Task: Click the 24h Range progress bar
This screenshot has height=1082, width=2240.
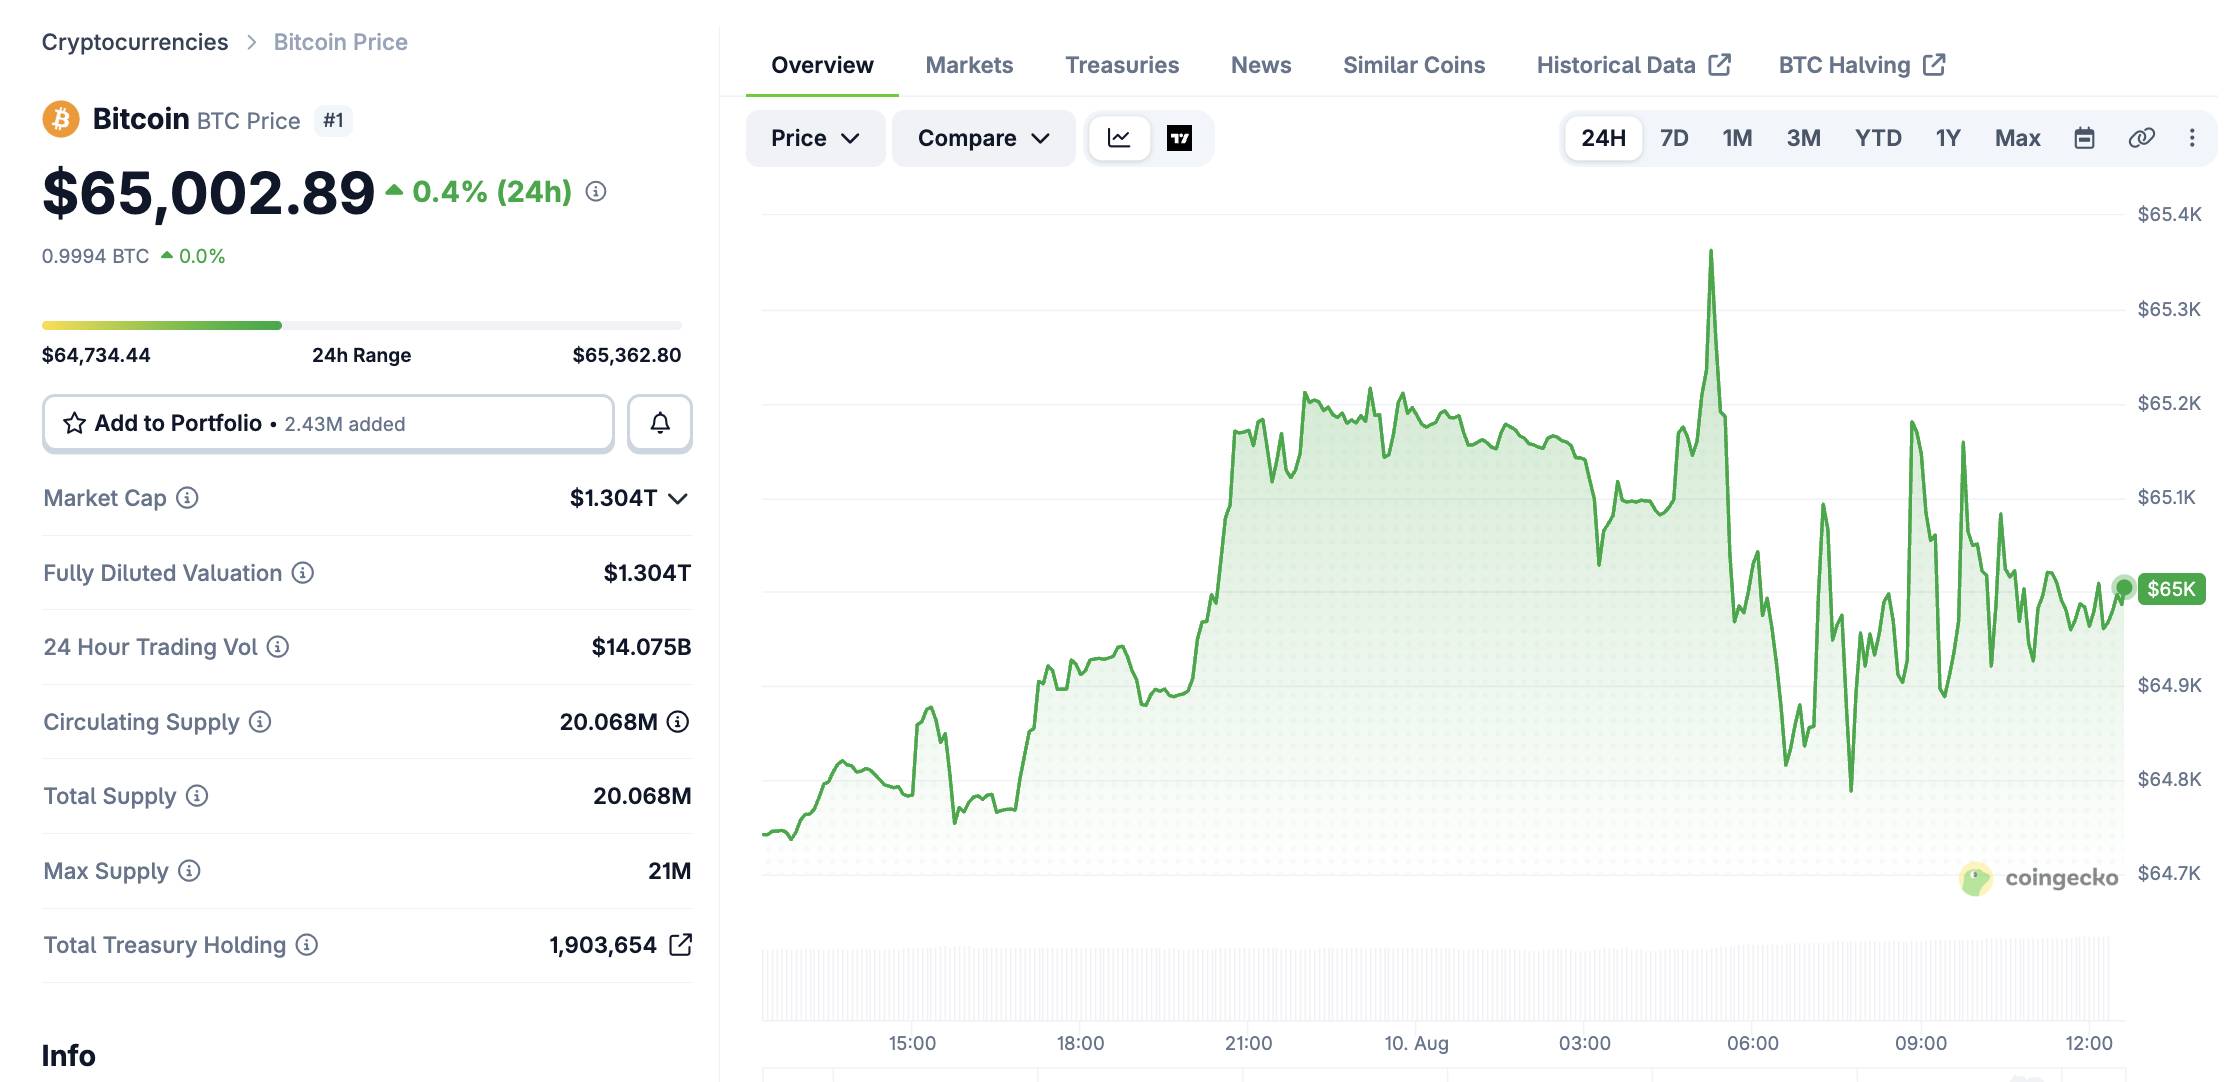Action: [362, 325]
